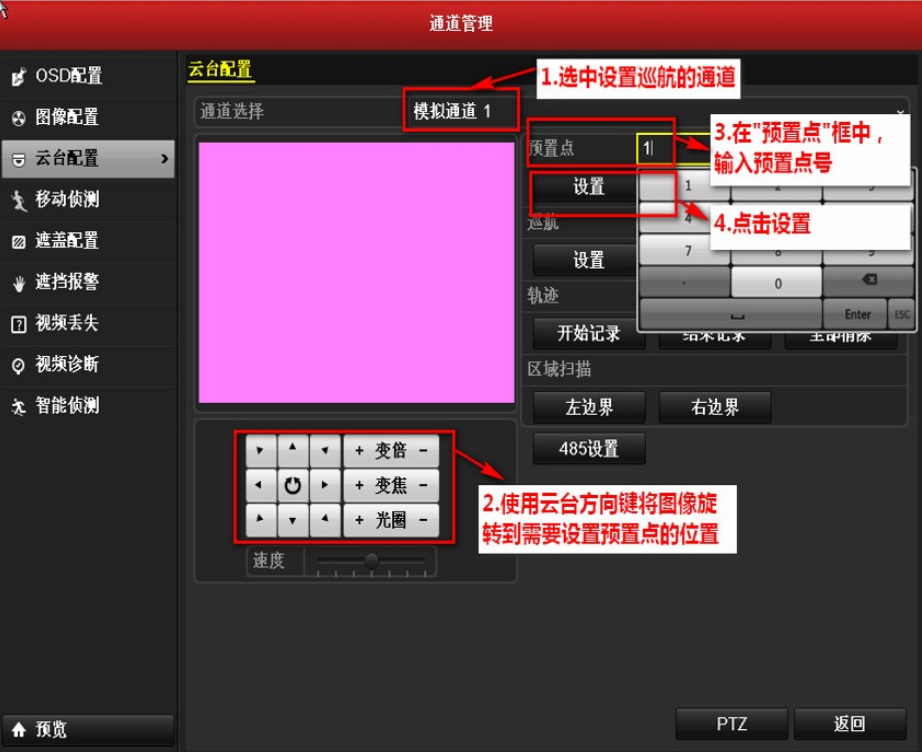Expand the 云台配置 sidebar arrow

tap(165, 159)
